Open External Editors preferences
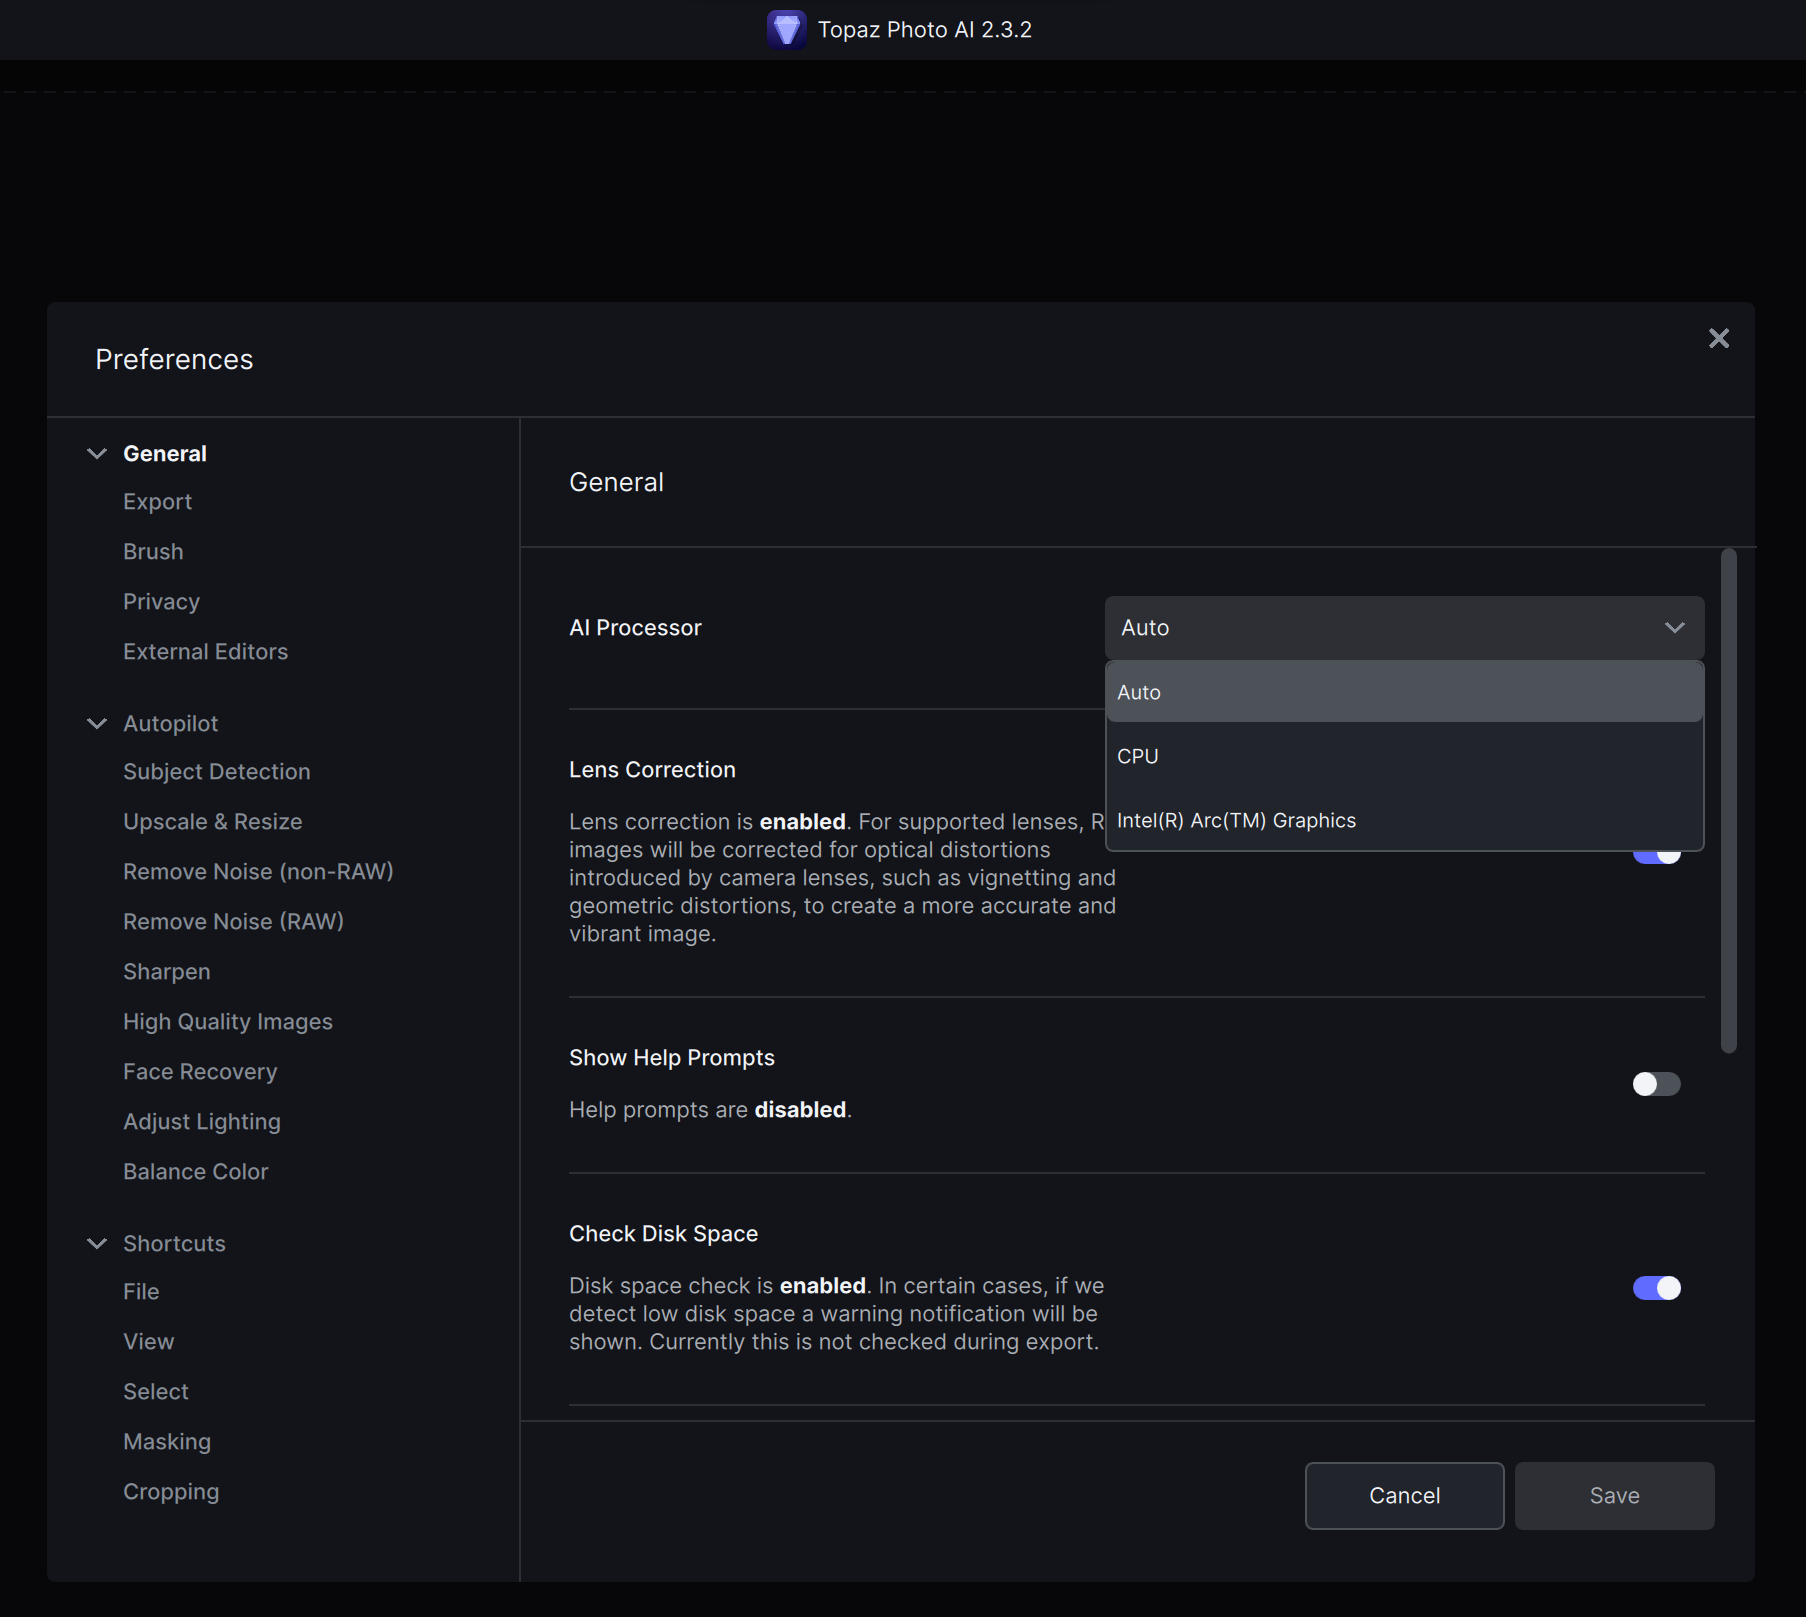1806x1617 pixels. click(205, 652)
